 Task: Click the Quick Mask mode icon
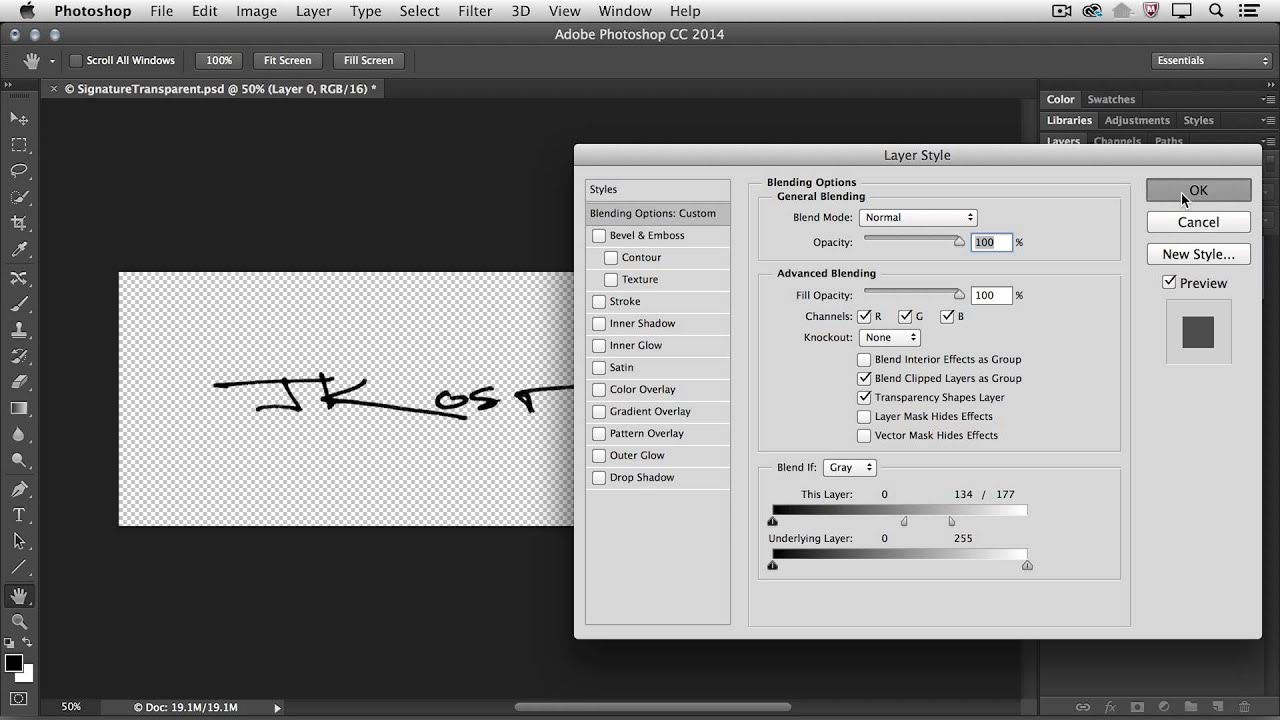[x=19, y=698]
